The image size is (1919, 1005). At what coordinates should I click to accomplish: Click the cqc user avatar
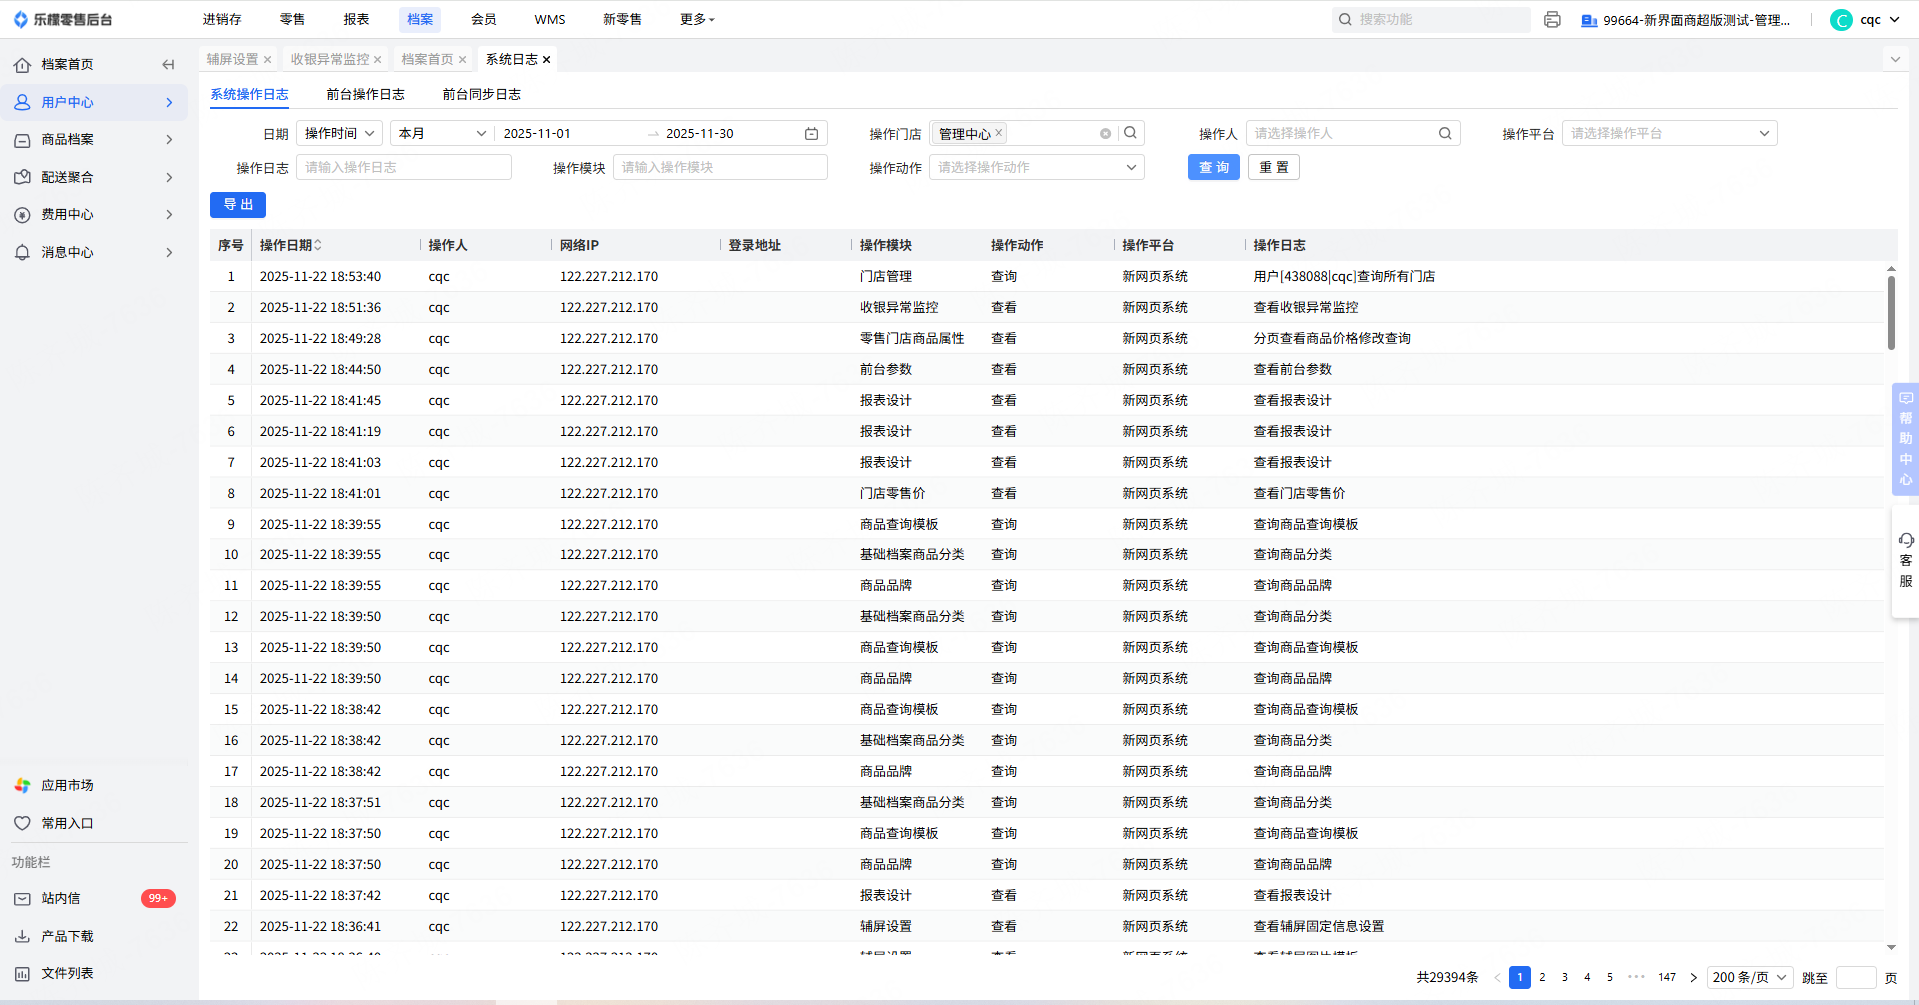click(1841, 20)
